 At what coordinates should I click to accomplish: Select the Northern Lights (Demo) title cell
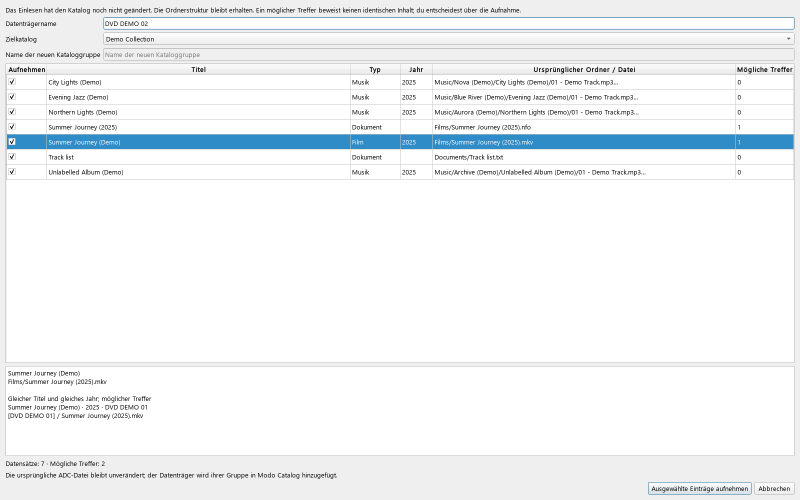tap(198, 112)
